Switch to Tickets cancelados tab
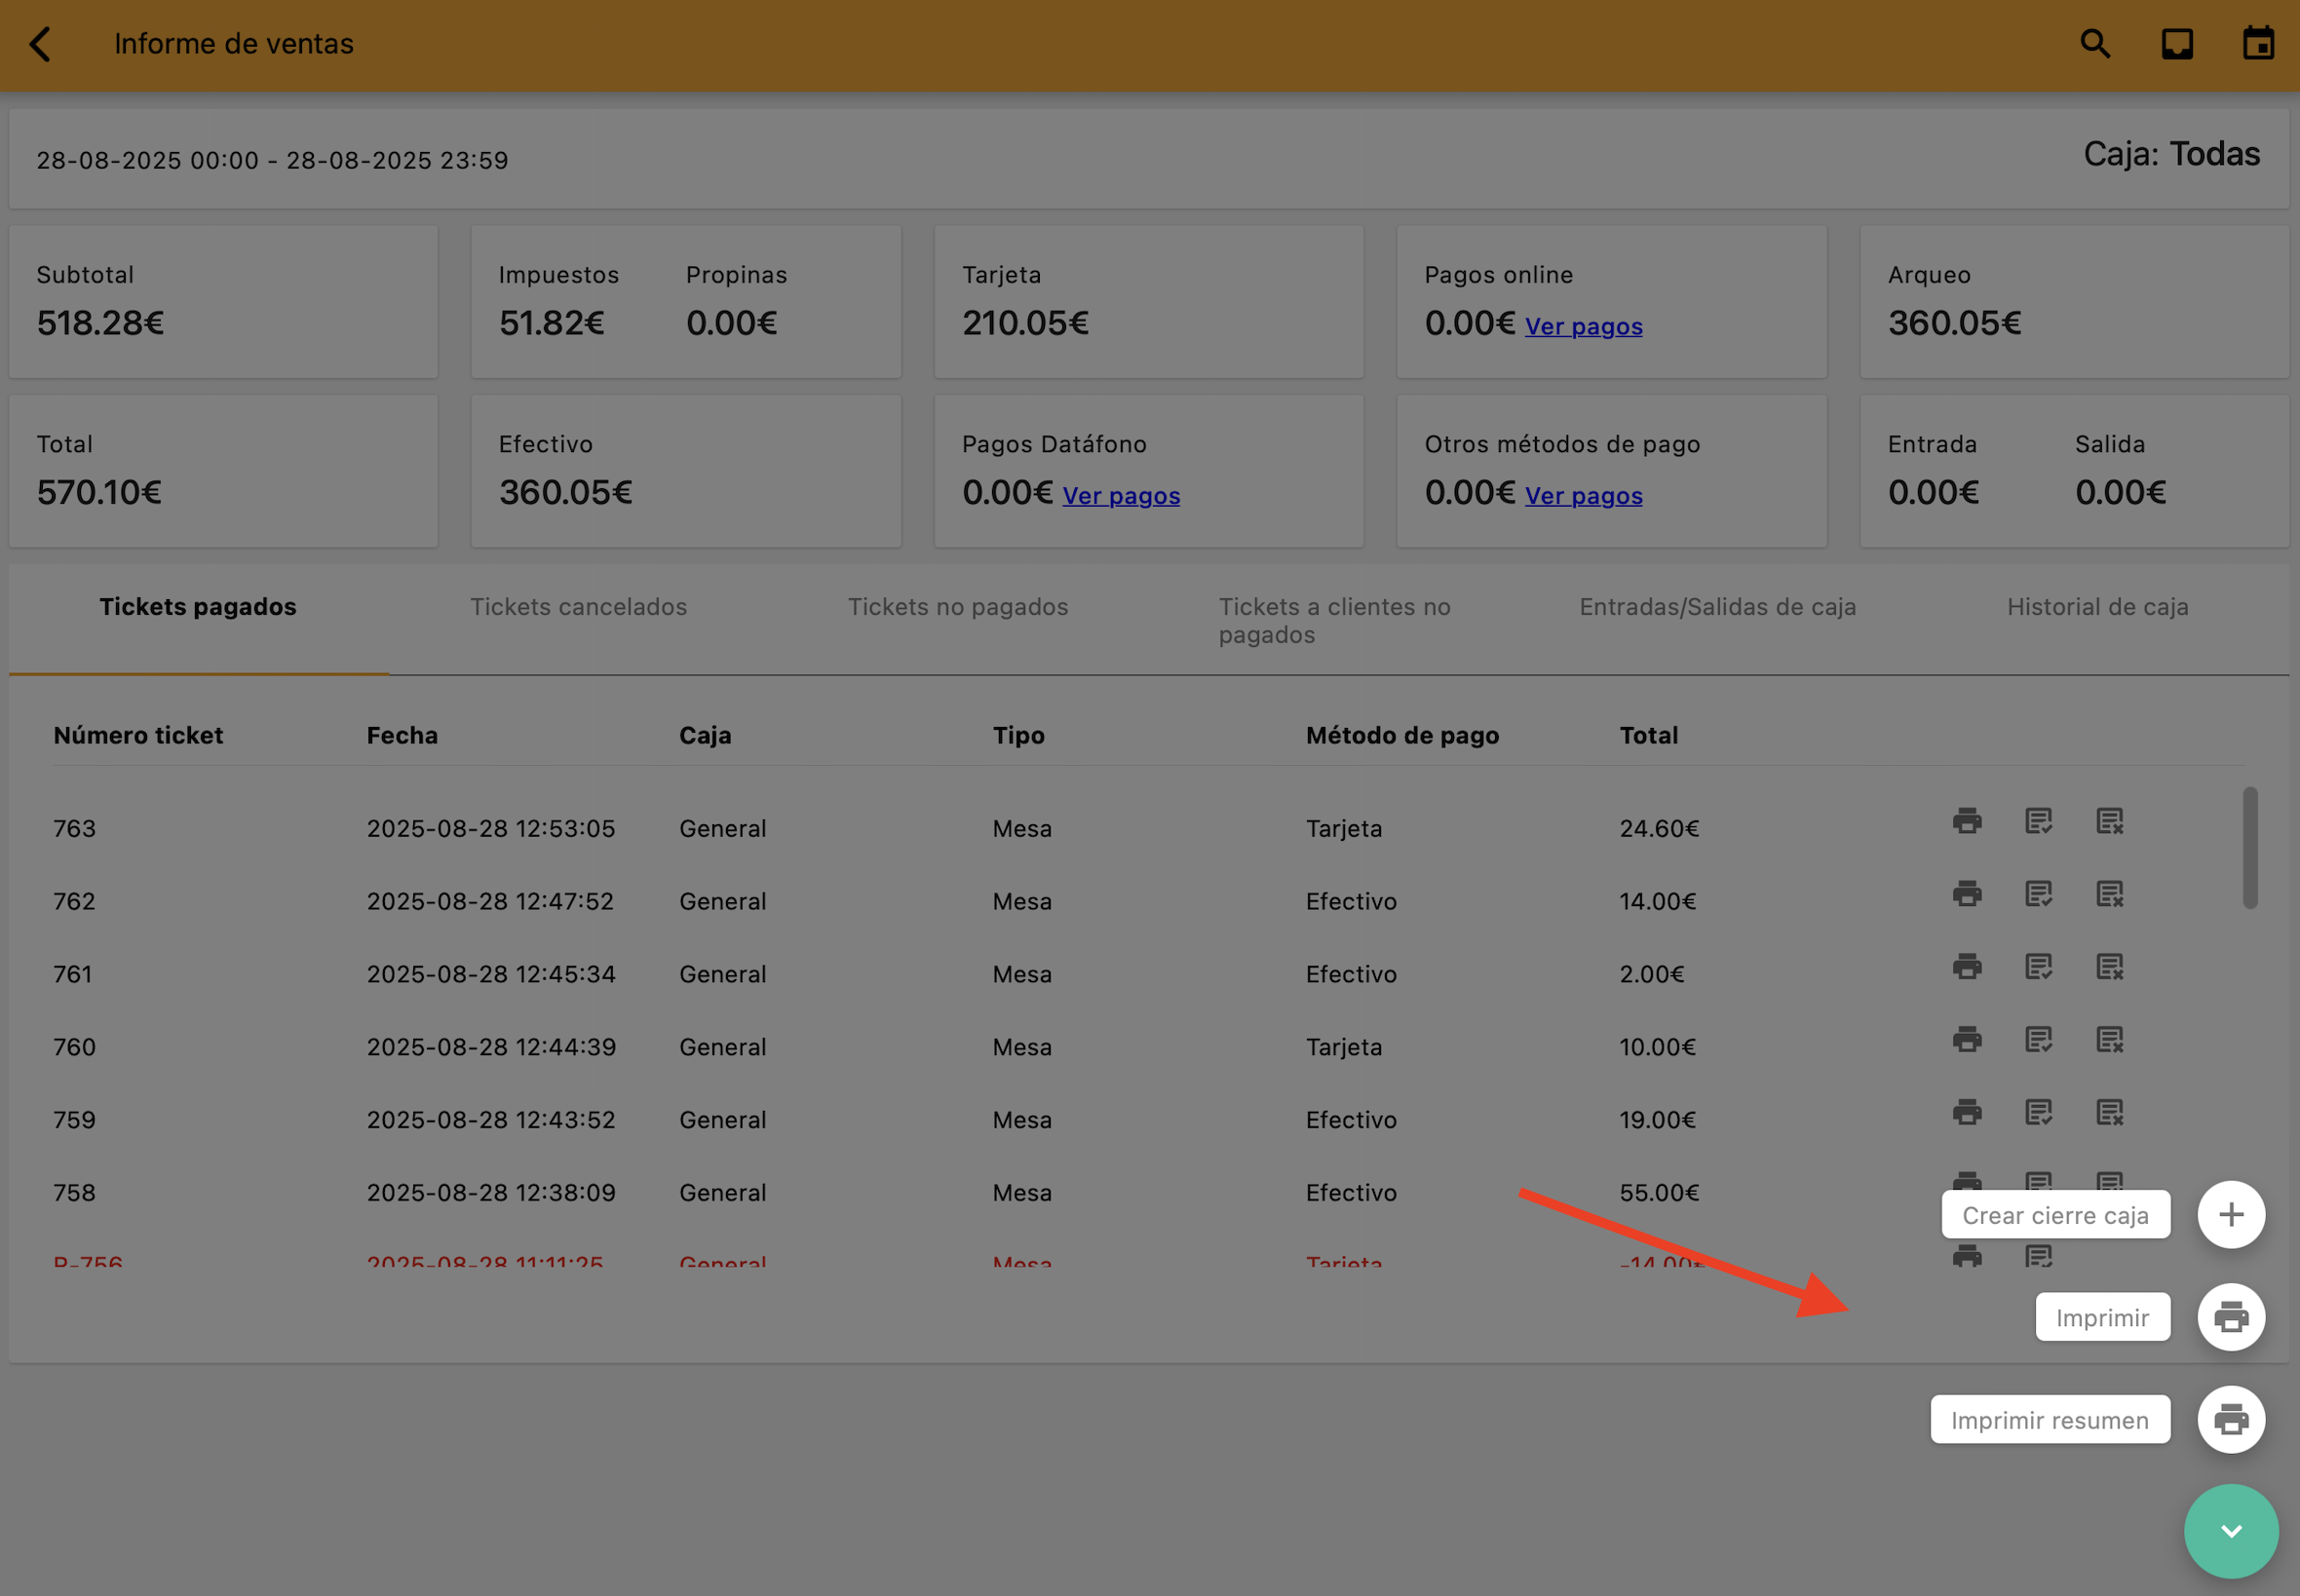The width and height of the screenshot is (2300, 1596). [578, 607]
